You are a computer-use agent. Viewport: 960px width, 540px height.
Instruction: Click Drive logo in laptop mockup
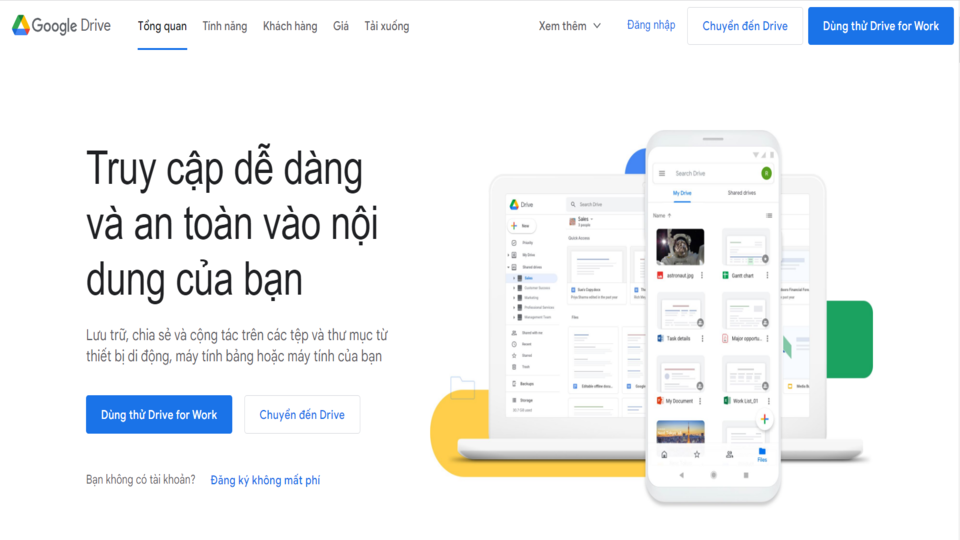[x=522, y=204]
